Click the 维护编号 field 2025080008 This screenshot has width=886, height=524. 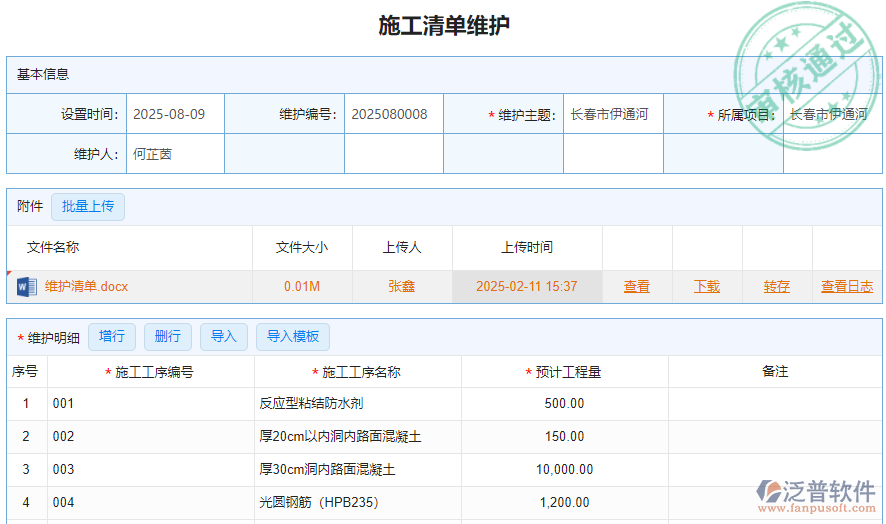(393, 115)
